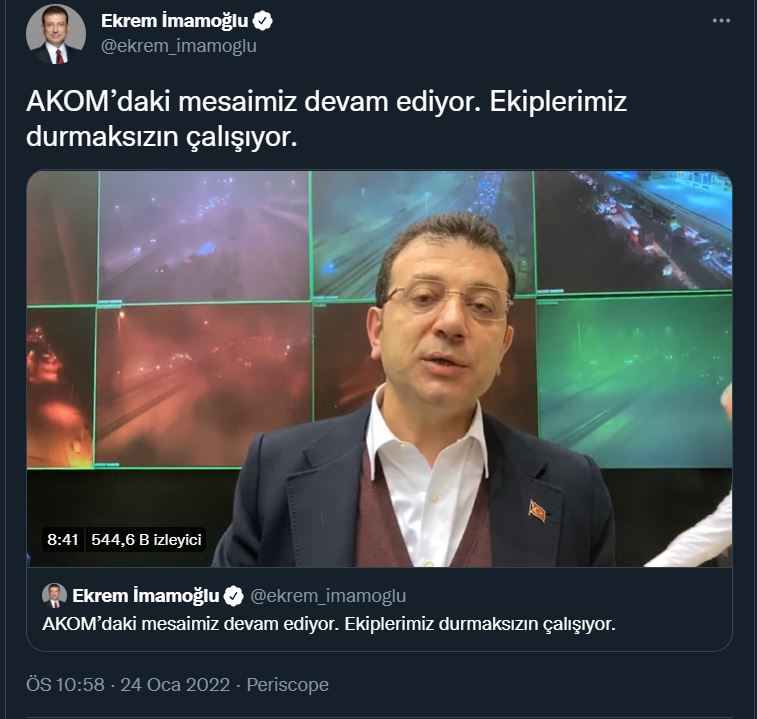Click verified badge beside the header display name
The image size is (757, 719).
tap(263, 21)
